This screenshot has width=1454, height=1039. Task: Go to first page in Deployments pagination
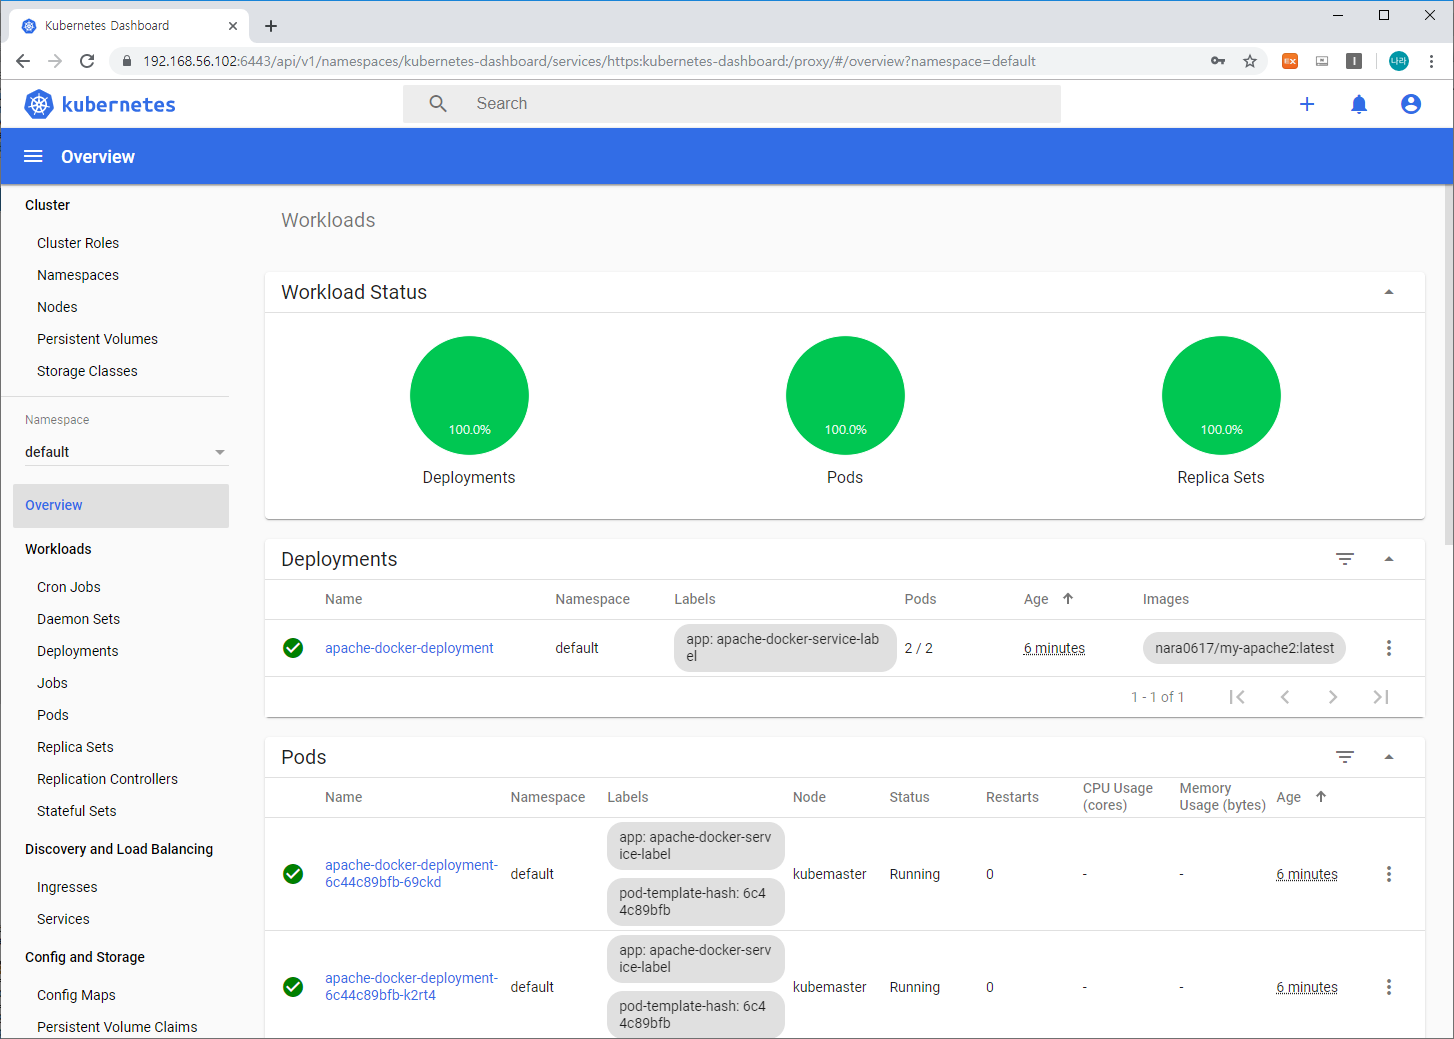point(1237,697)
